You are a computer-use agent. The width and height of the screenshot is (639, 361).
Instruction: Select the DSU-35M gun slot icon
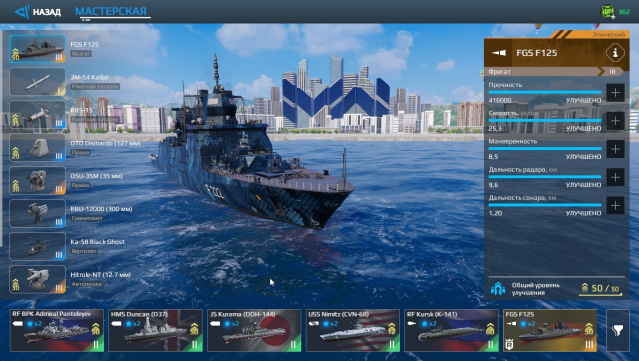click(37, 180)
